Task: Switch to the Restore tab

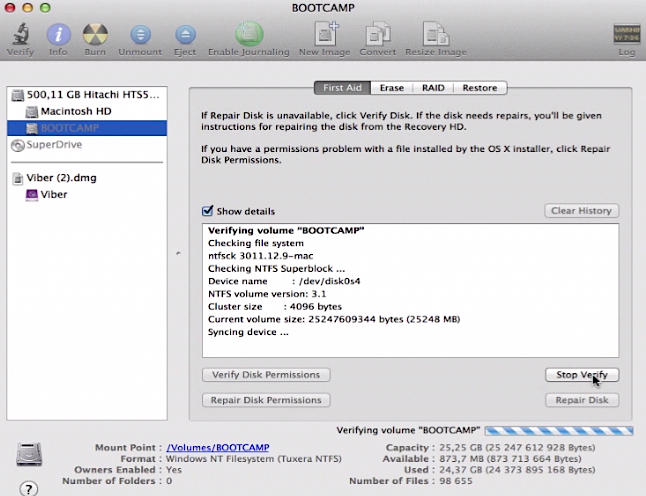Action: coord(480,88)
